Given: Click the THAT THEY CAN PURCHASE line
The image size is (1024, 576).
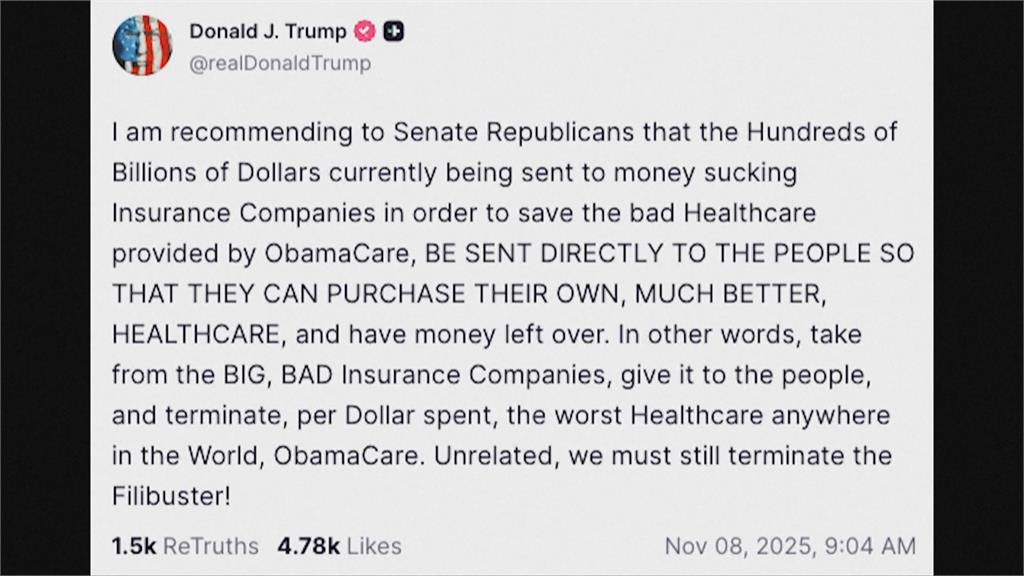Looking at the screenshot, I should click(x=470, y=294).
